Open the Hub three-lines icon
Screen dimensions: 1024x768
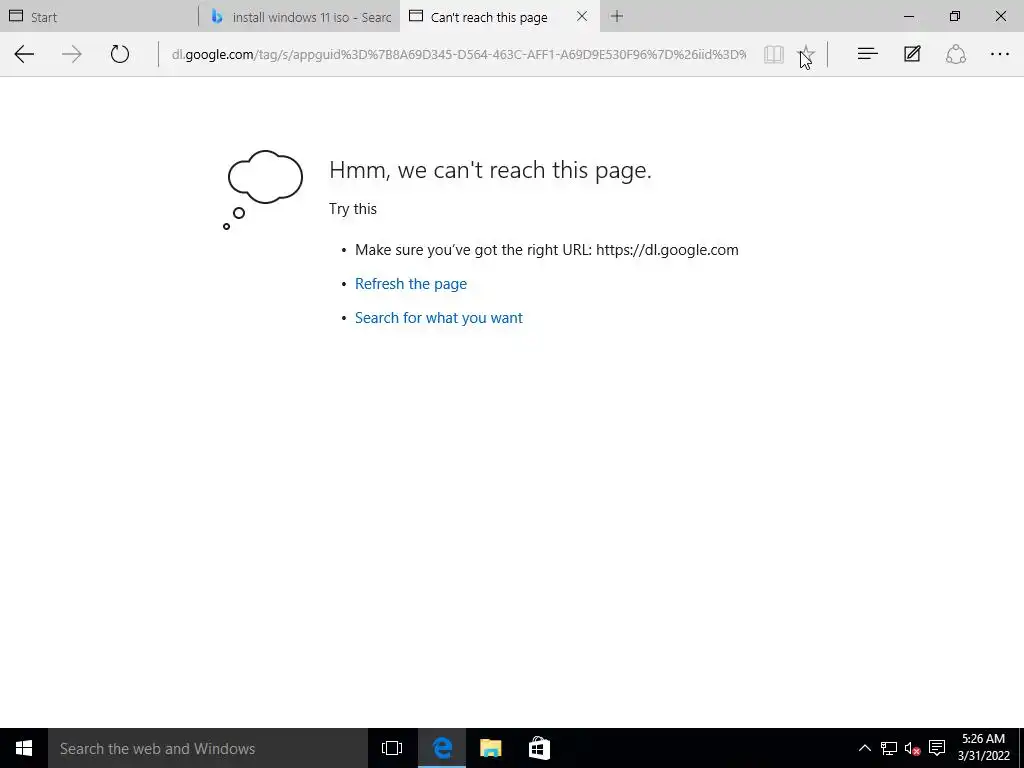pos(867,54)
